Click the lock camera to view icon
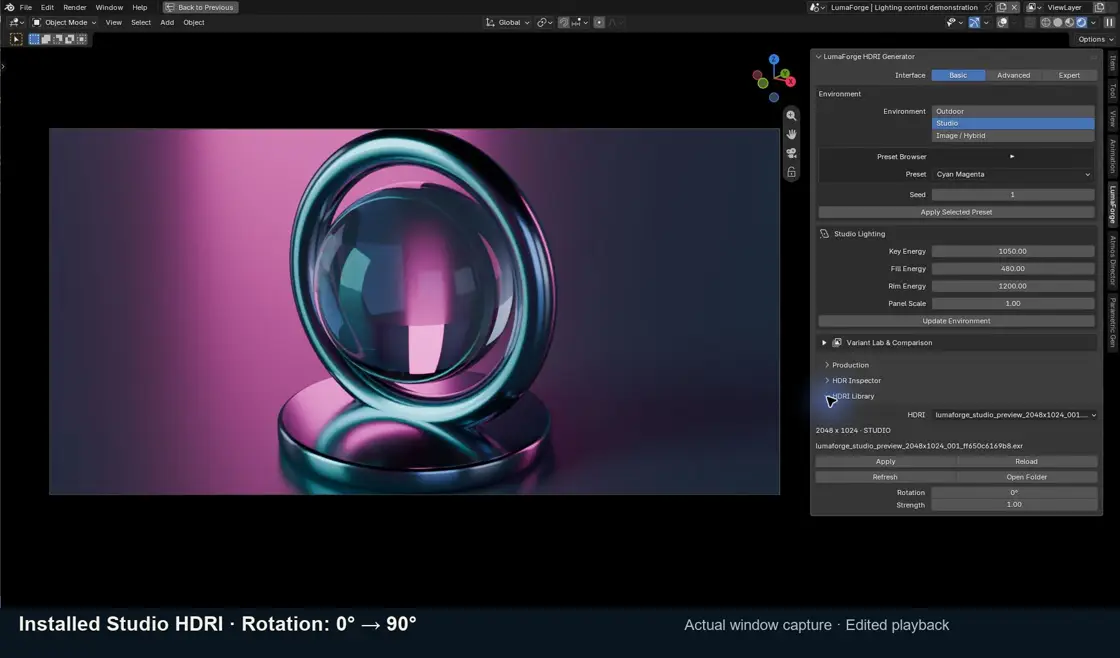The image size is (1120, 658). click(x=791, y=172)
